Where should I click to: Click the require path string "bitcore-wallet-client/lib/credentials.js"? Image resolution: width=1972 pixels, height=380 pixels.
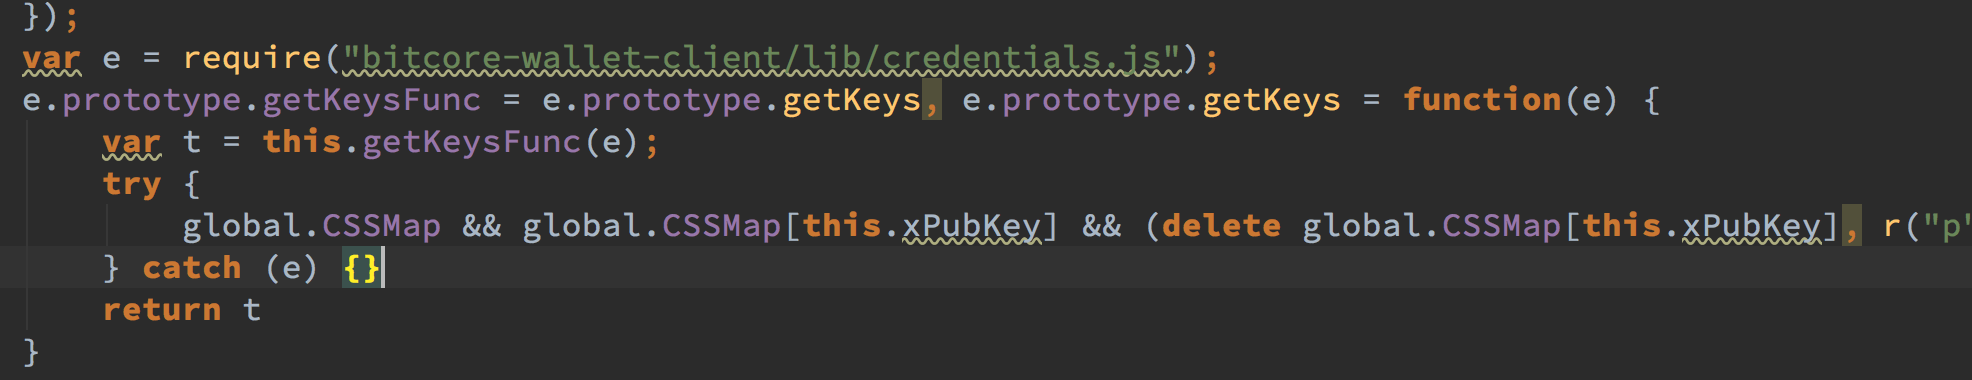click(x=762, y=58)
